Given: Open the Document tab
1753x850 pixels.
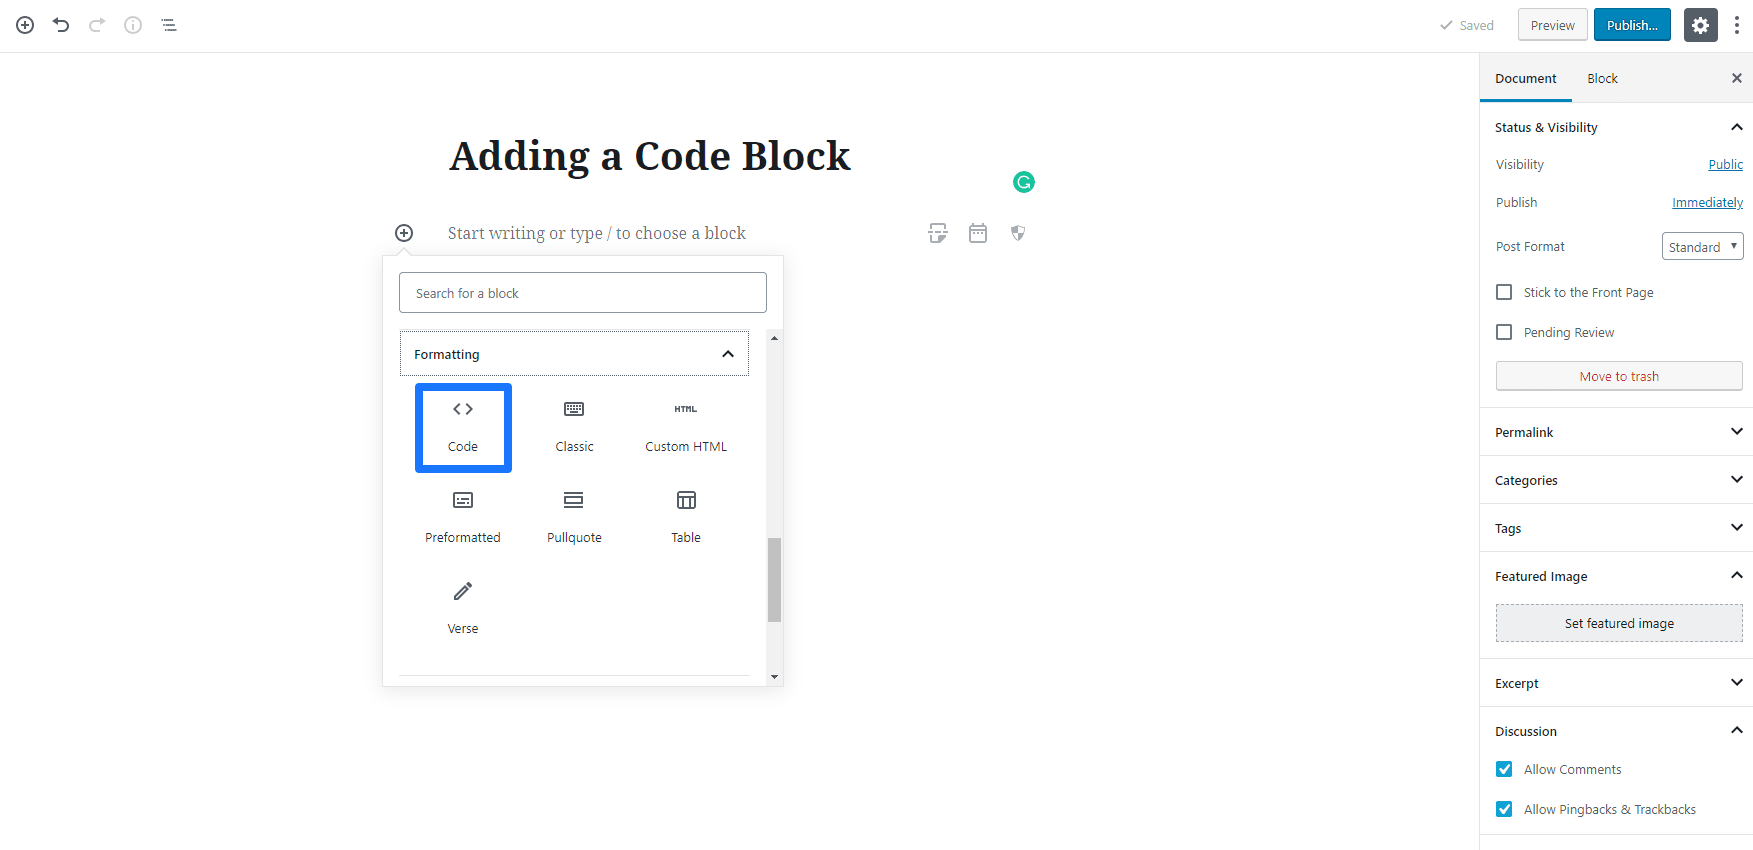Looking at the screenshot, I should pyautogui.click(x=1525, y=78).
